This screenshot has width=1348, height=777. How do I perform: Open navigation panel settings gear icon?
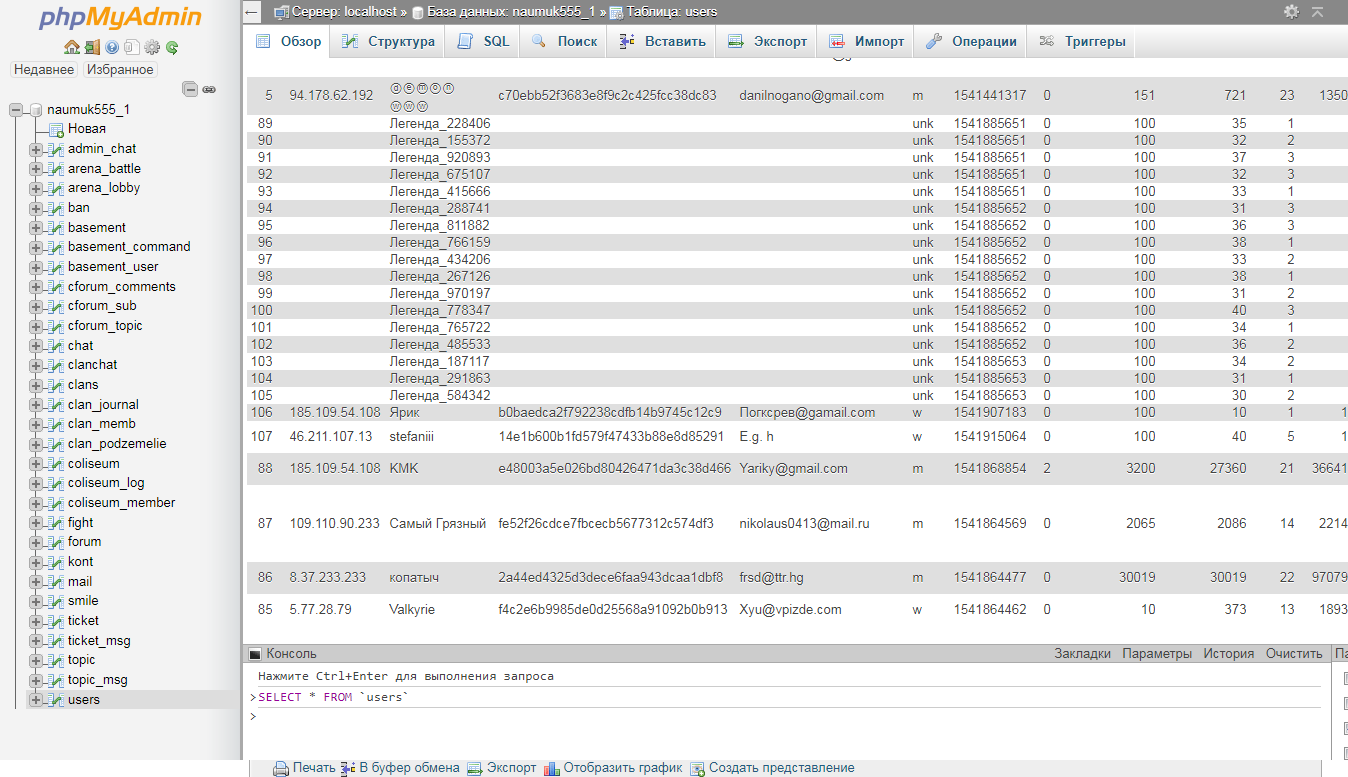[x=152, y=47]
